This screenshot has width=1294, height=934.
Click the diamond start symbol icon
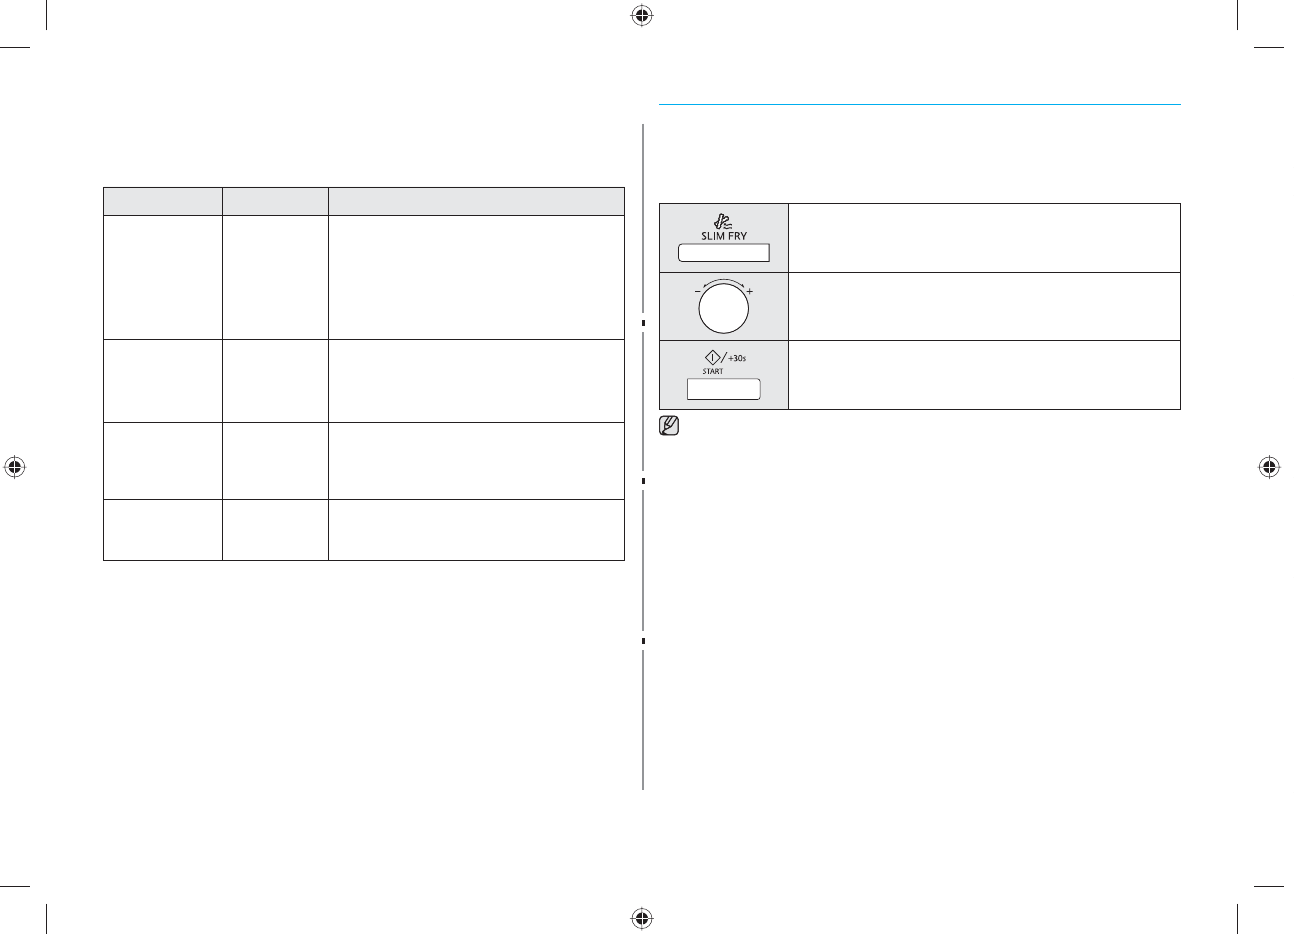pyautogui.click(x=712, y=357)
